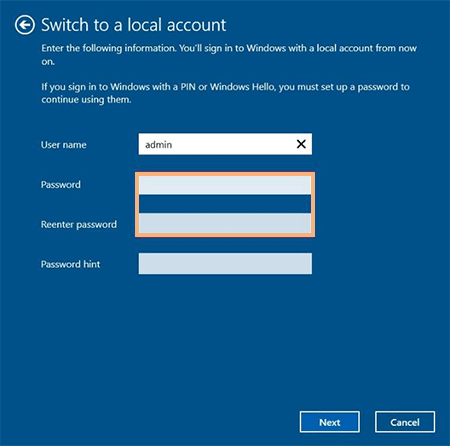
Task: Click the orange highlight border around password fields
Action: 225,174
